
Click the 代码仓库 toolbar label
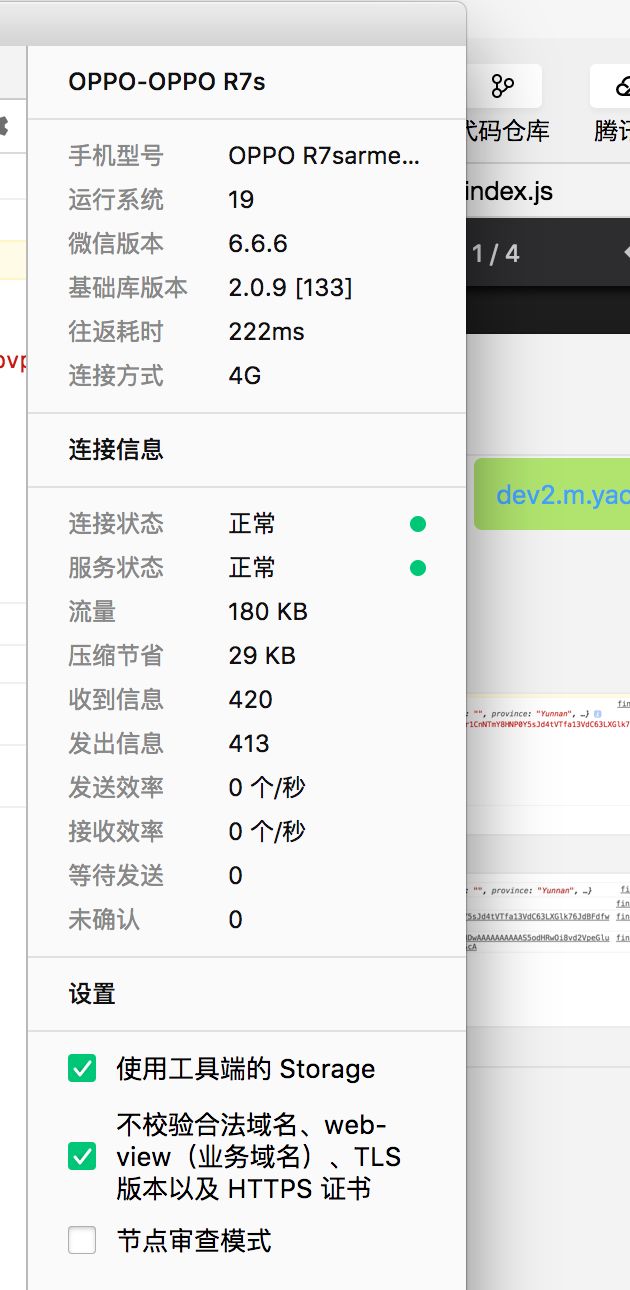point(507,131)
